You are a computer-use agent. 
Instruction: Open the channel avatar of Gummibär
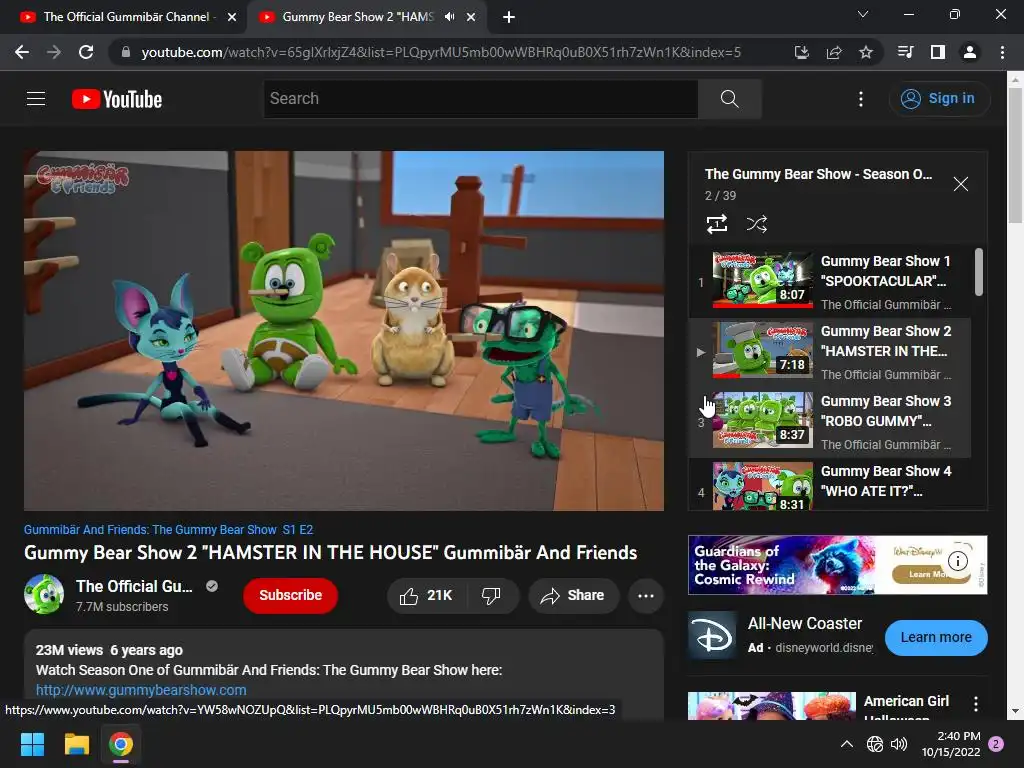pyautogui.click(x=44, y=594)
